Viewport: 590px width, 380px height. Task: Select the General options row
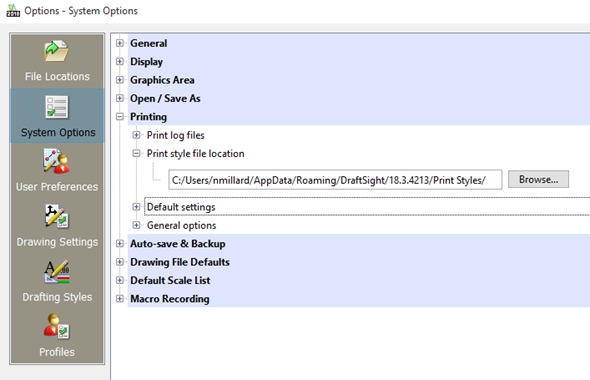[x=181, y=225]
